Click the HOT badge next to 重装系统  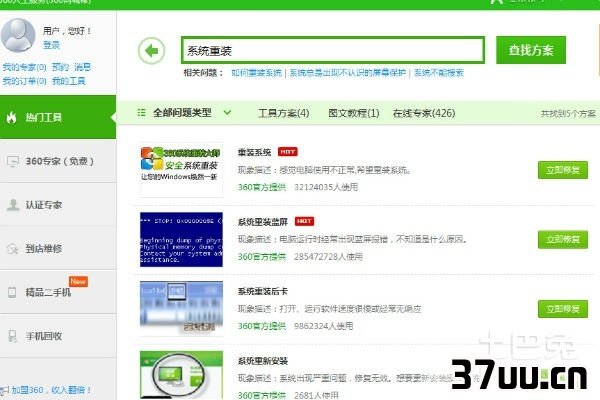(x=287, y=152)
